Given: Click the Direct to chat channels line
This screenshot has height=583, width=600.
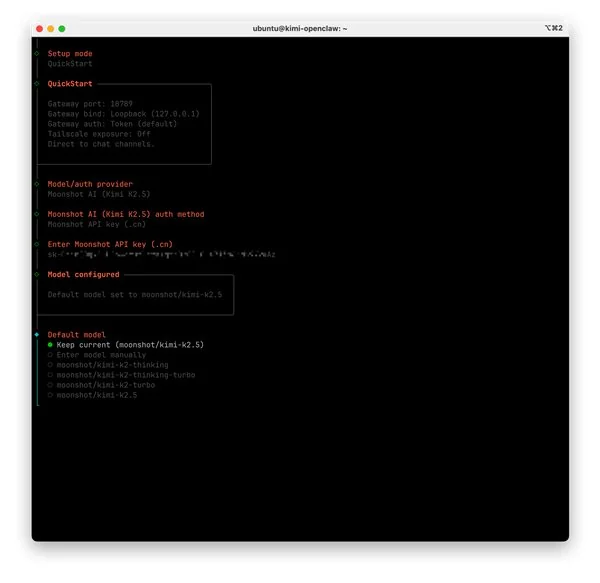Looking at the screenshot, I should pos(101,144).
